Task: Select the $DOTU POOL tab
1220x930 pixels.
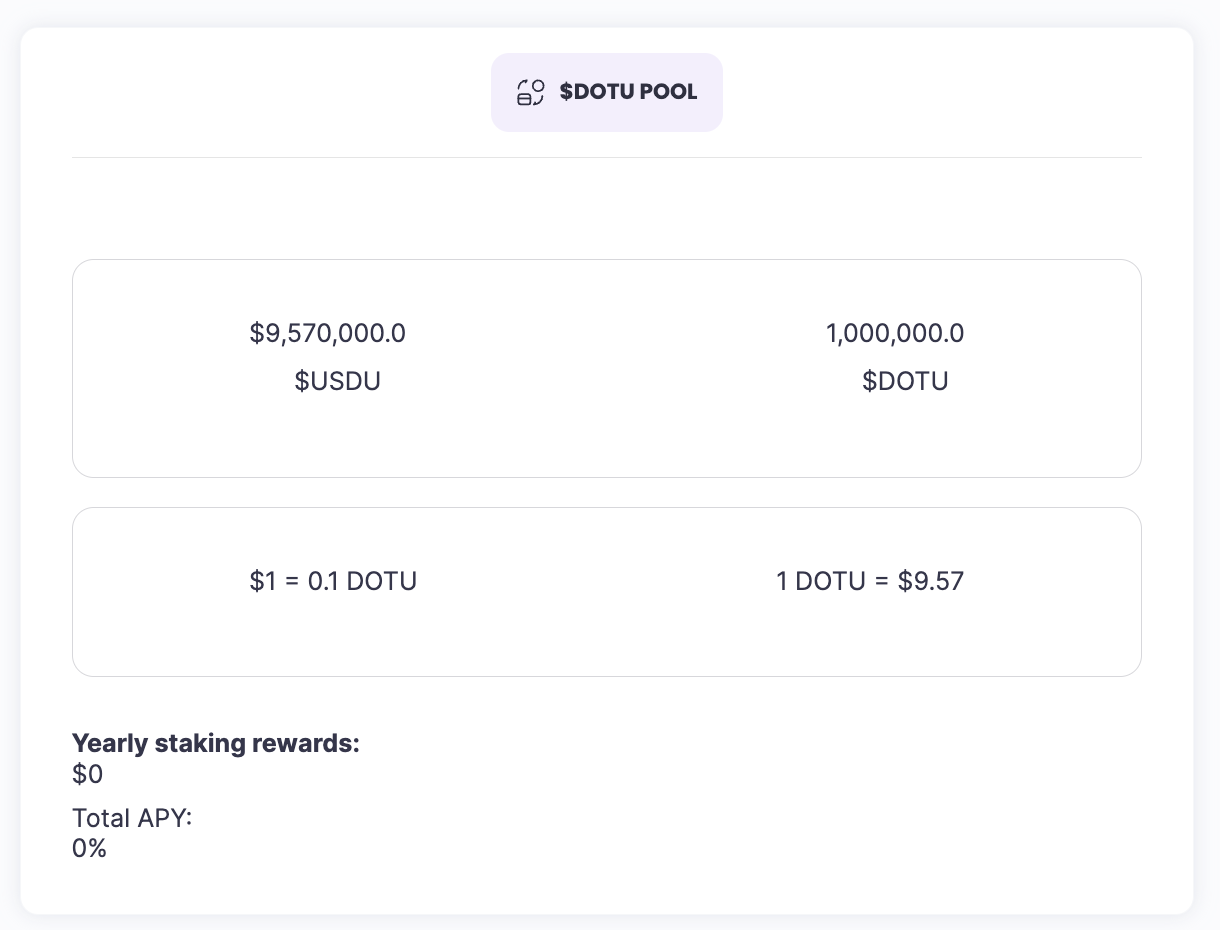Action: click(606, 92)
